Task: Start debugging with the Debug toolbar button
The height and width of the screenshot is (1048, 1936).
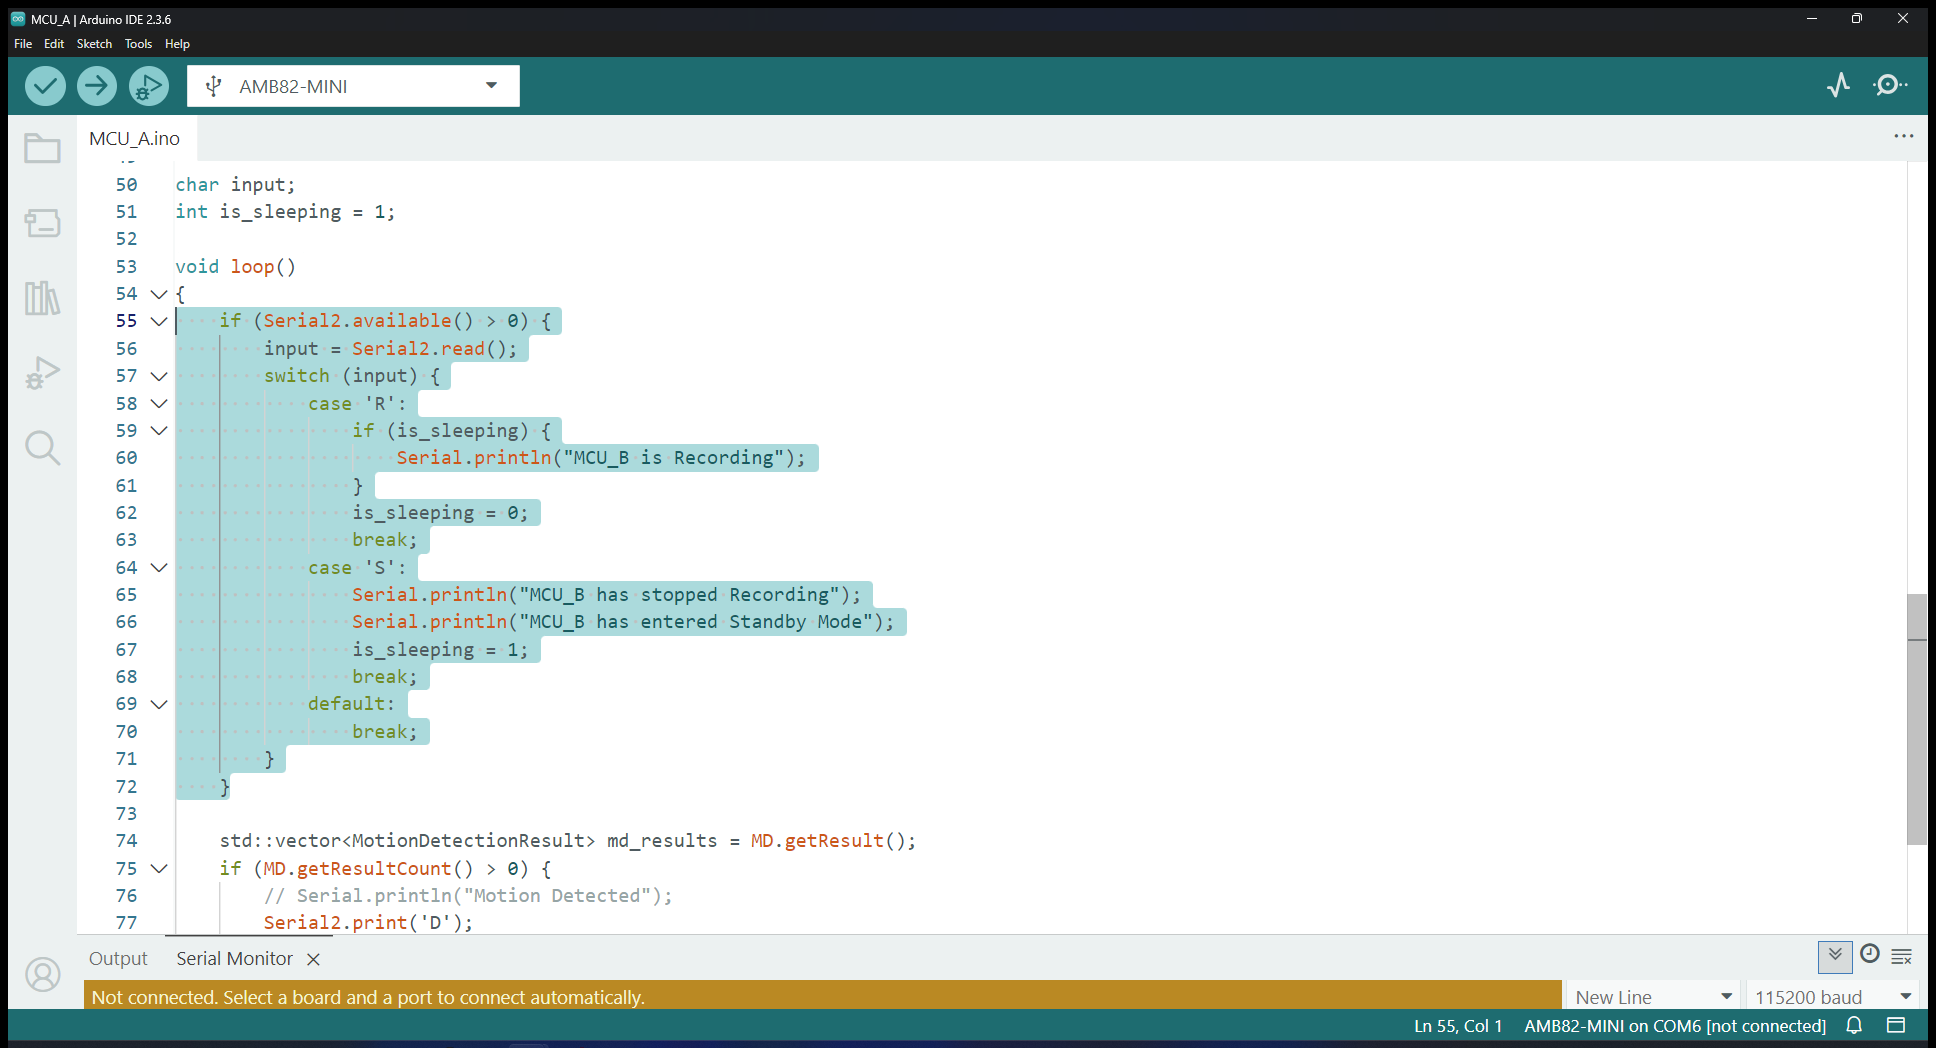Action: tap(148, 86)
